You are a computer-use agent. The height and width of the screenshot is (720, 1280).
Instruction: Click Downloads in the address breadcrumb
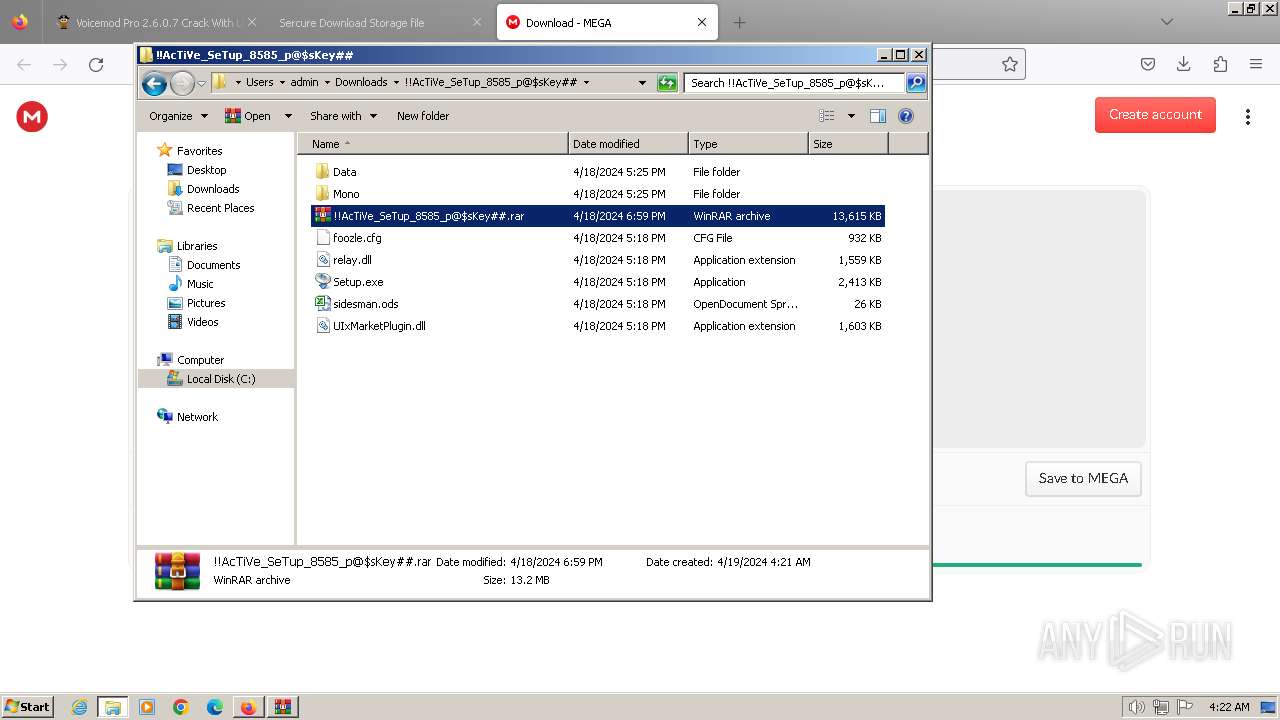(x=361, y=83)
